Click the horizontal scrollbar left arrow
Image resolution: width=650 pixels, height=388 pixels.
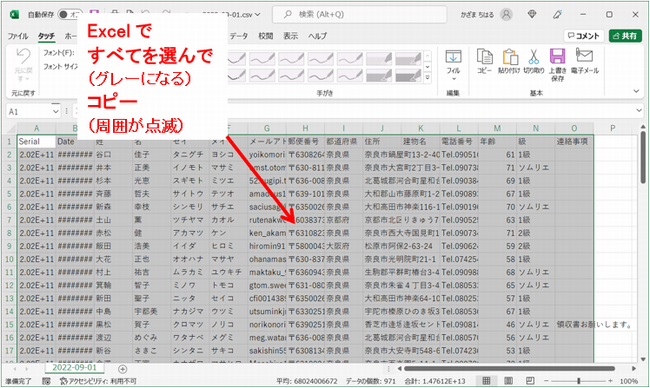pos(400,369)
